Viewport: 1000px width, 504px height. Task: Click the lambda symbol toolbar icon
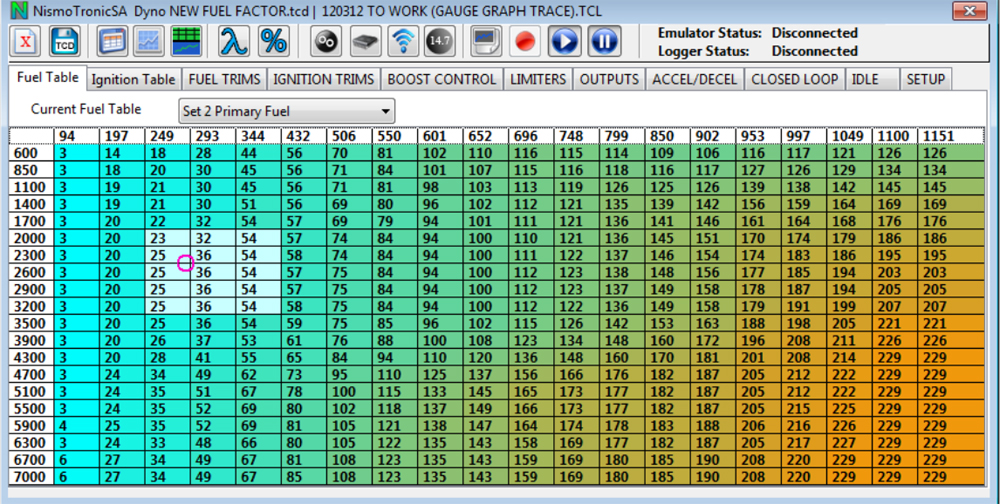point(233,41)
